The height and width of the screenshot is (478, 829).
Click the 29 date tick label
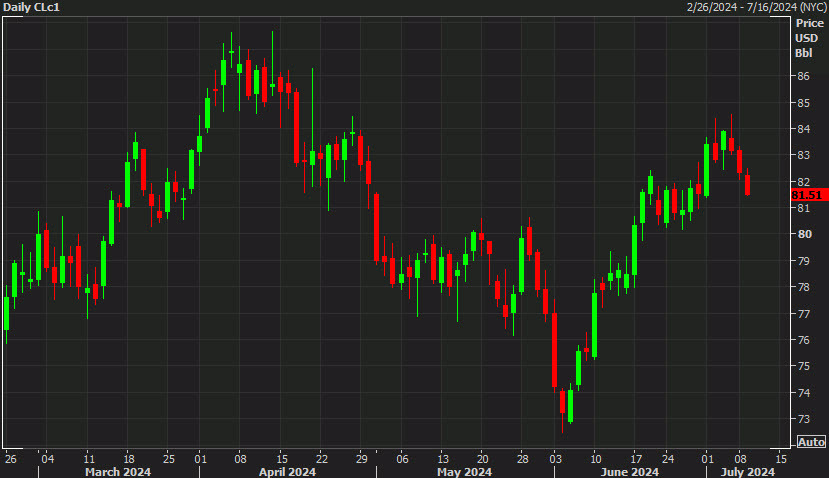(361, 458)
